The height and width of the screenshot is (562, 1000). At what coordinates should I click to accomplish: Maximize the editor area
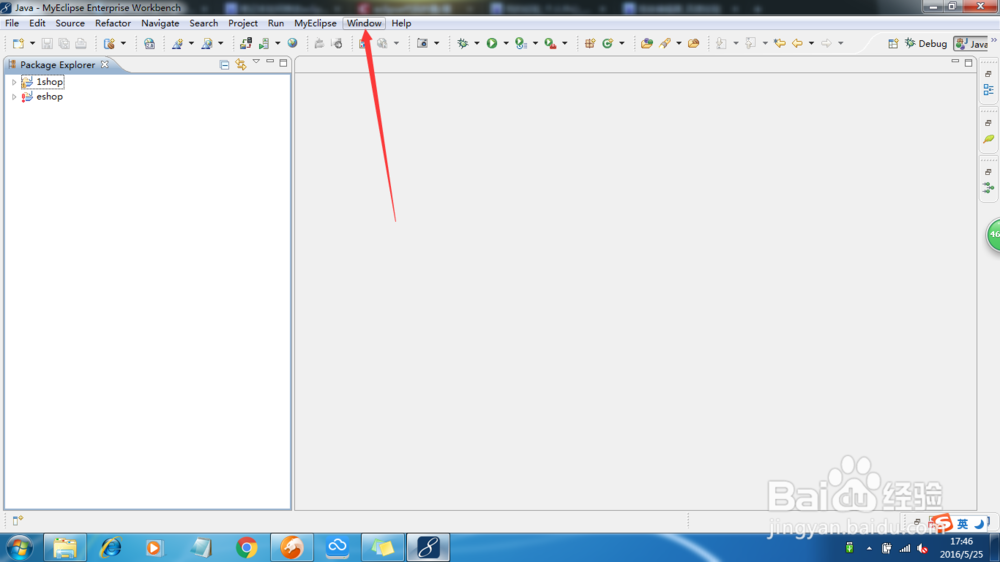968,63
